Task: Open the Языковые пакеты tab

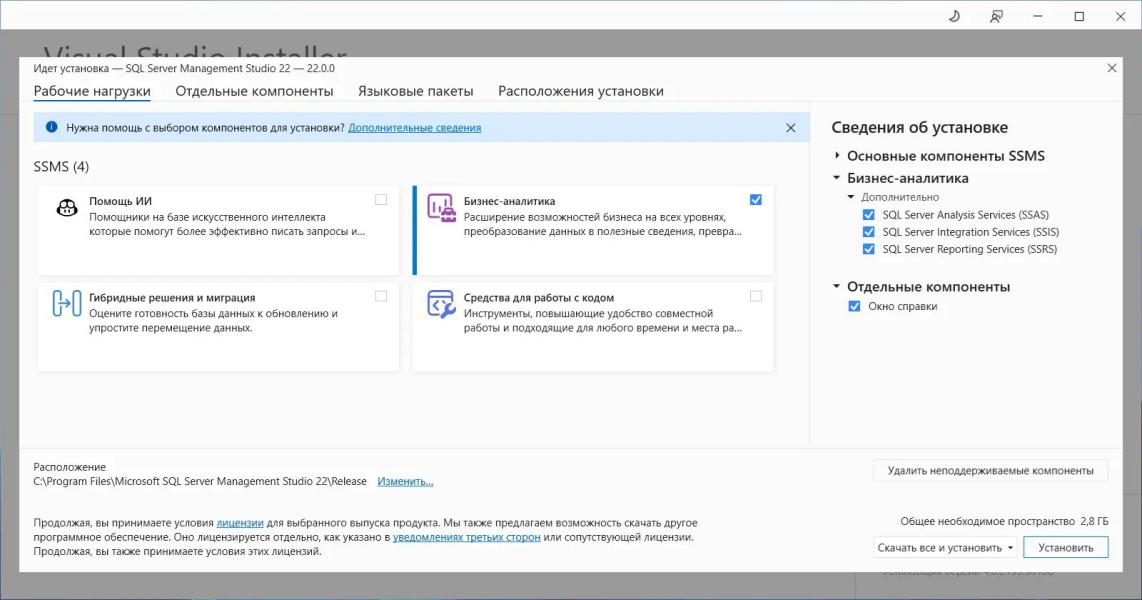Action: (x=415, y=91)
